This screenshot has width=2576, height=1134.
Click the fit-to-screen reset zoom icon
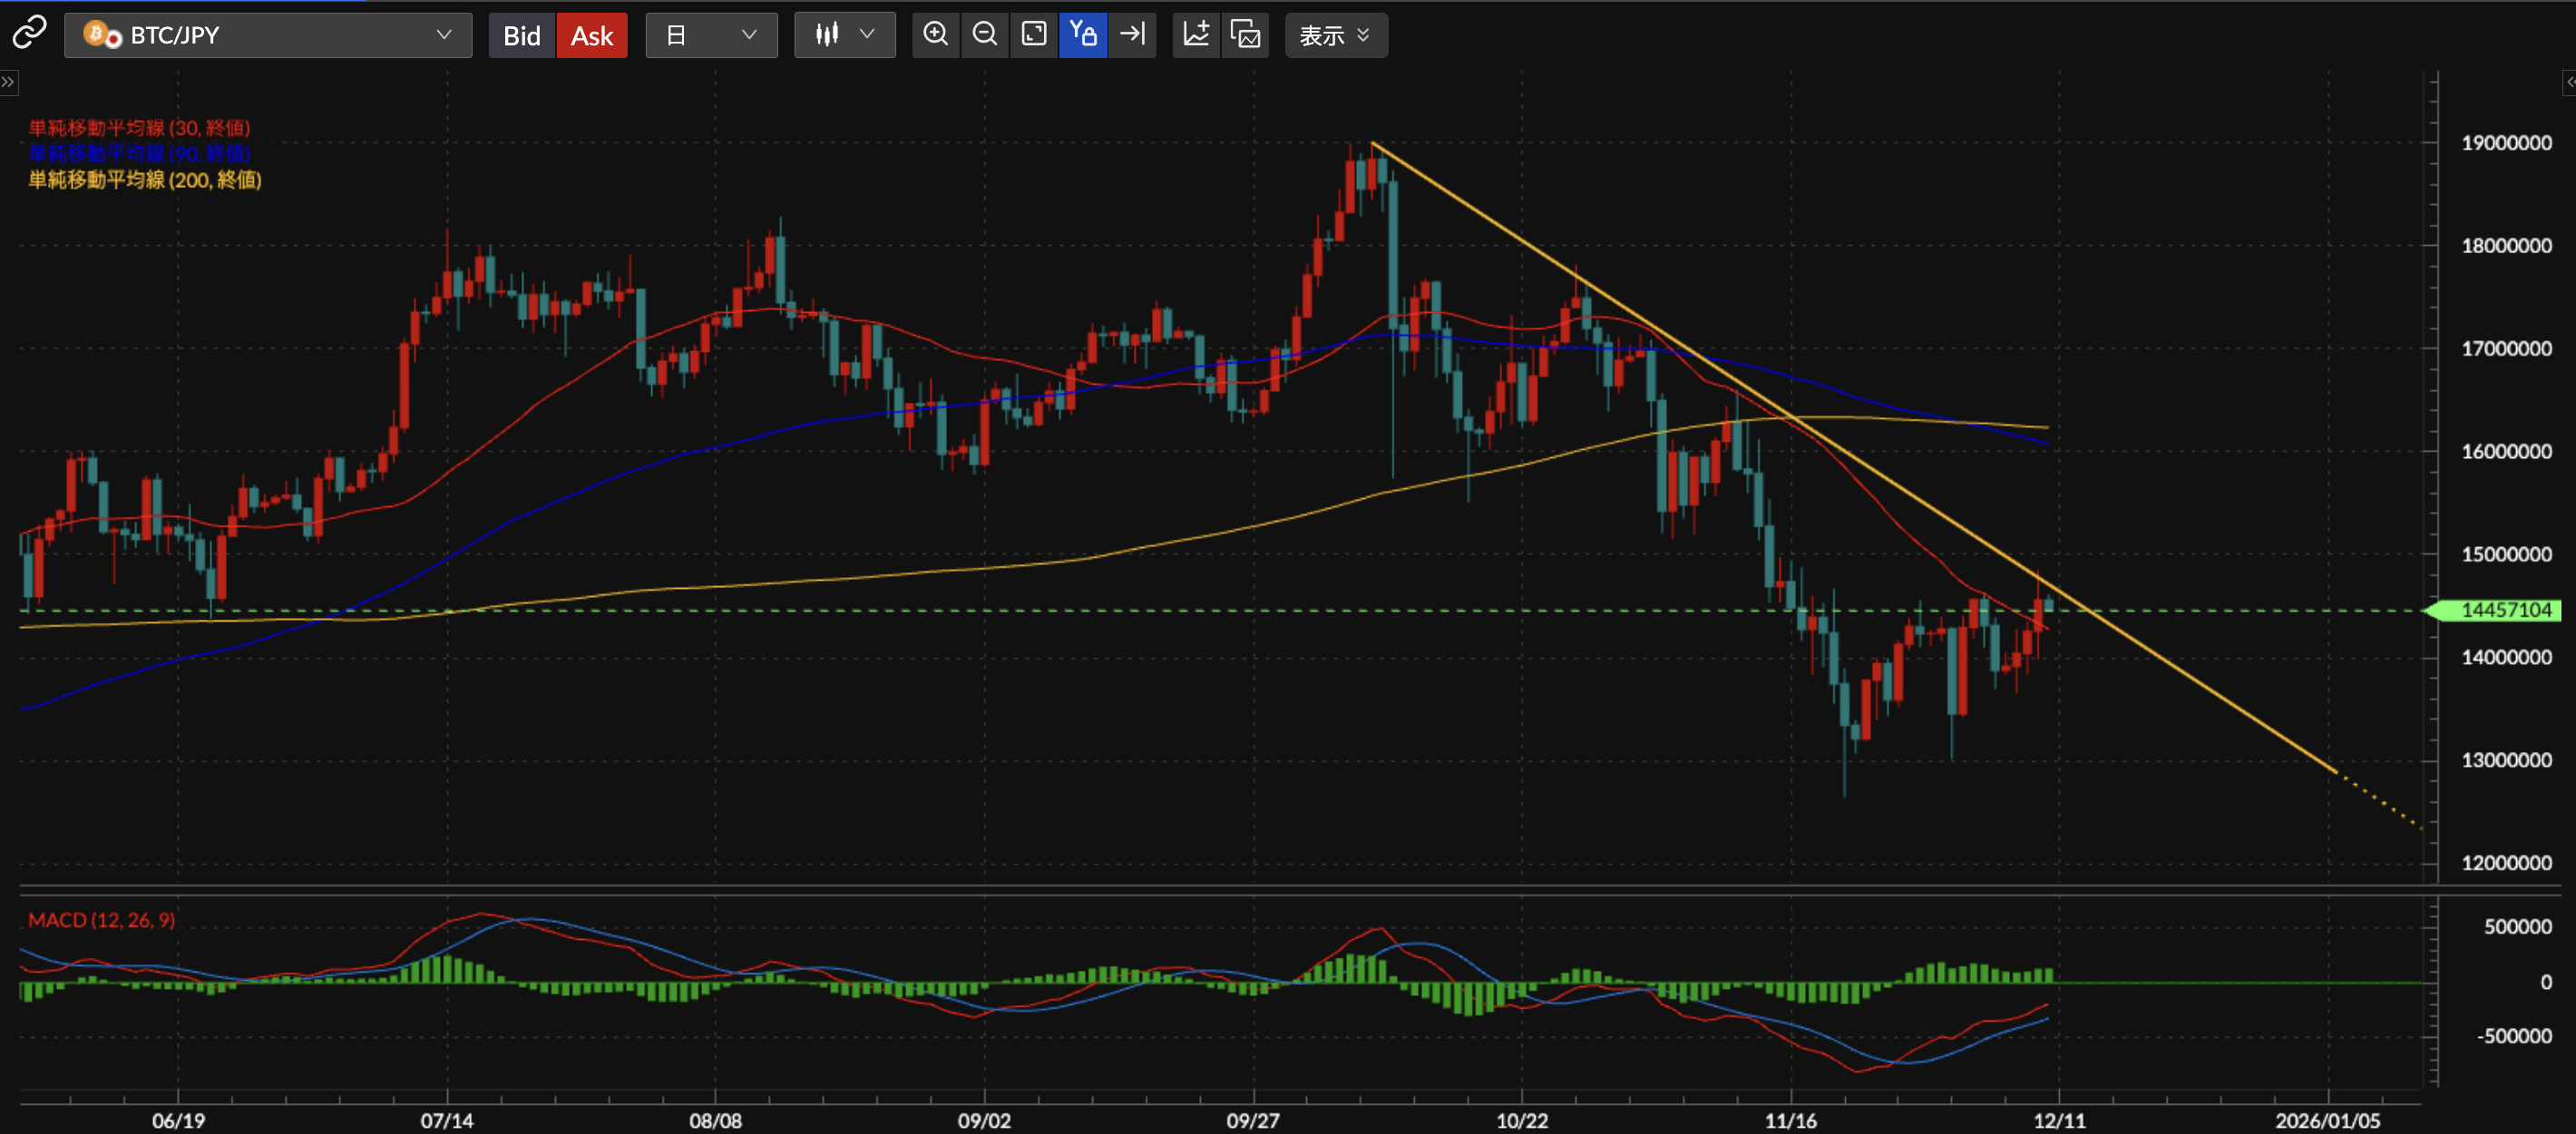(1033, 35)
